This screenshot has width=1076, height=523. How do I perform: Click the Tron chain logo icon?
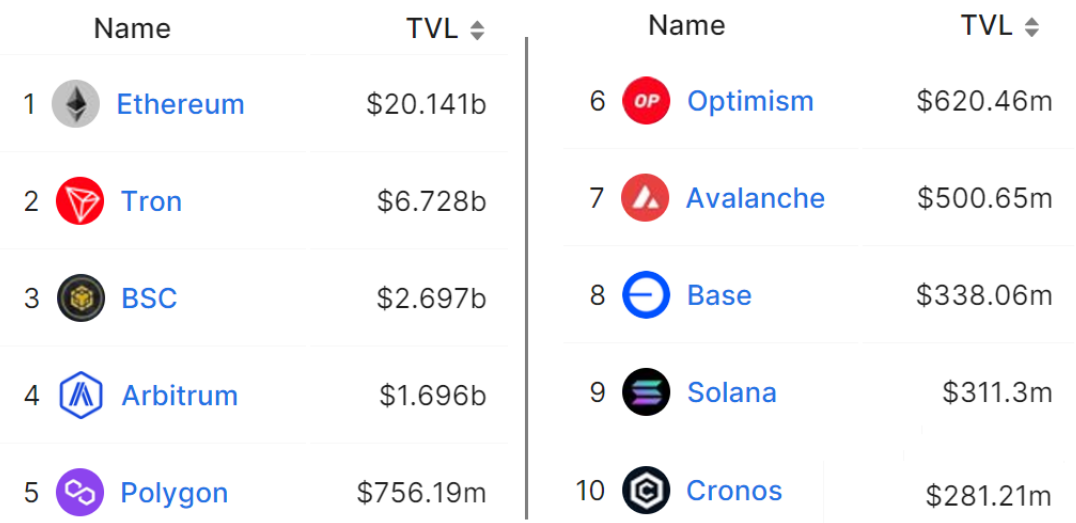(80, 201)
